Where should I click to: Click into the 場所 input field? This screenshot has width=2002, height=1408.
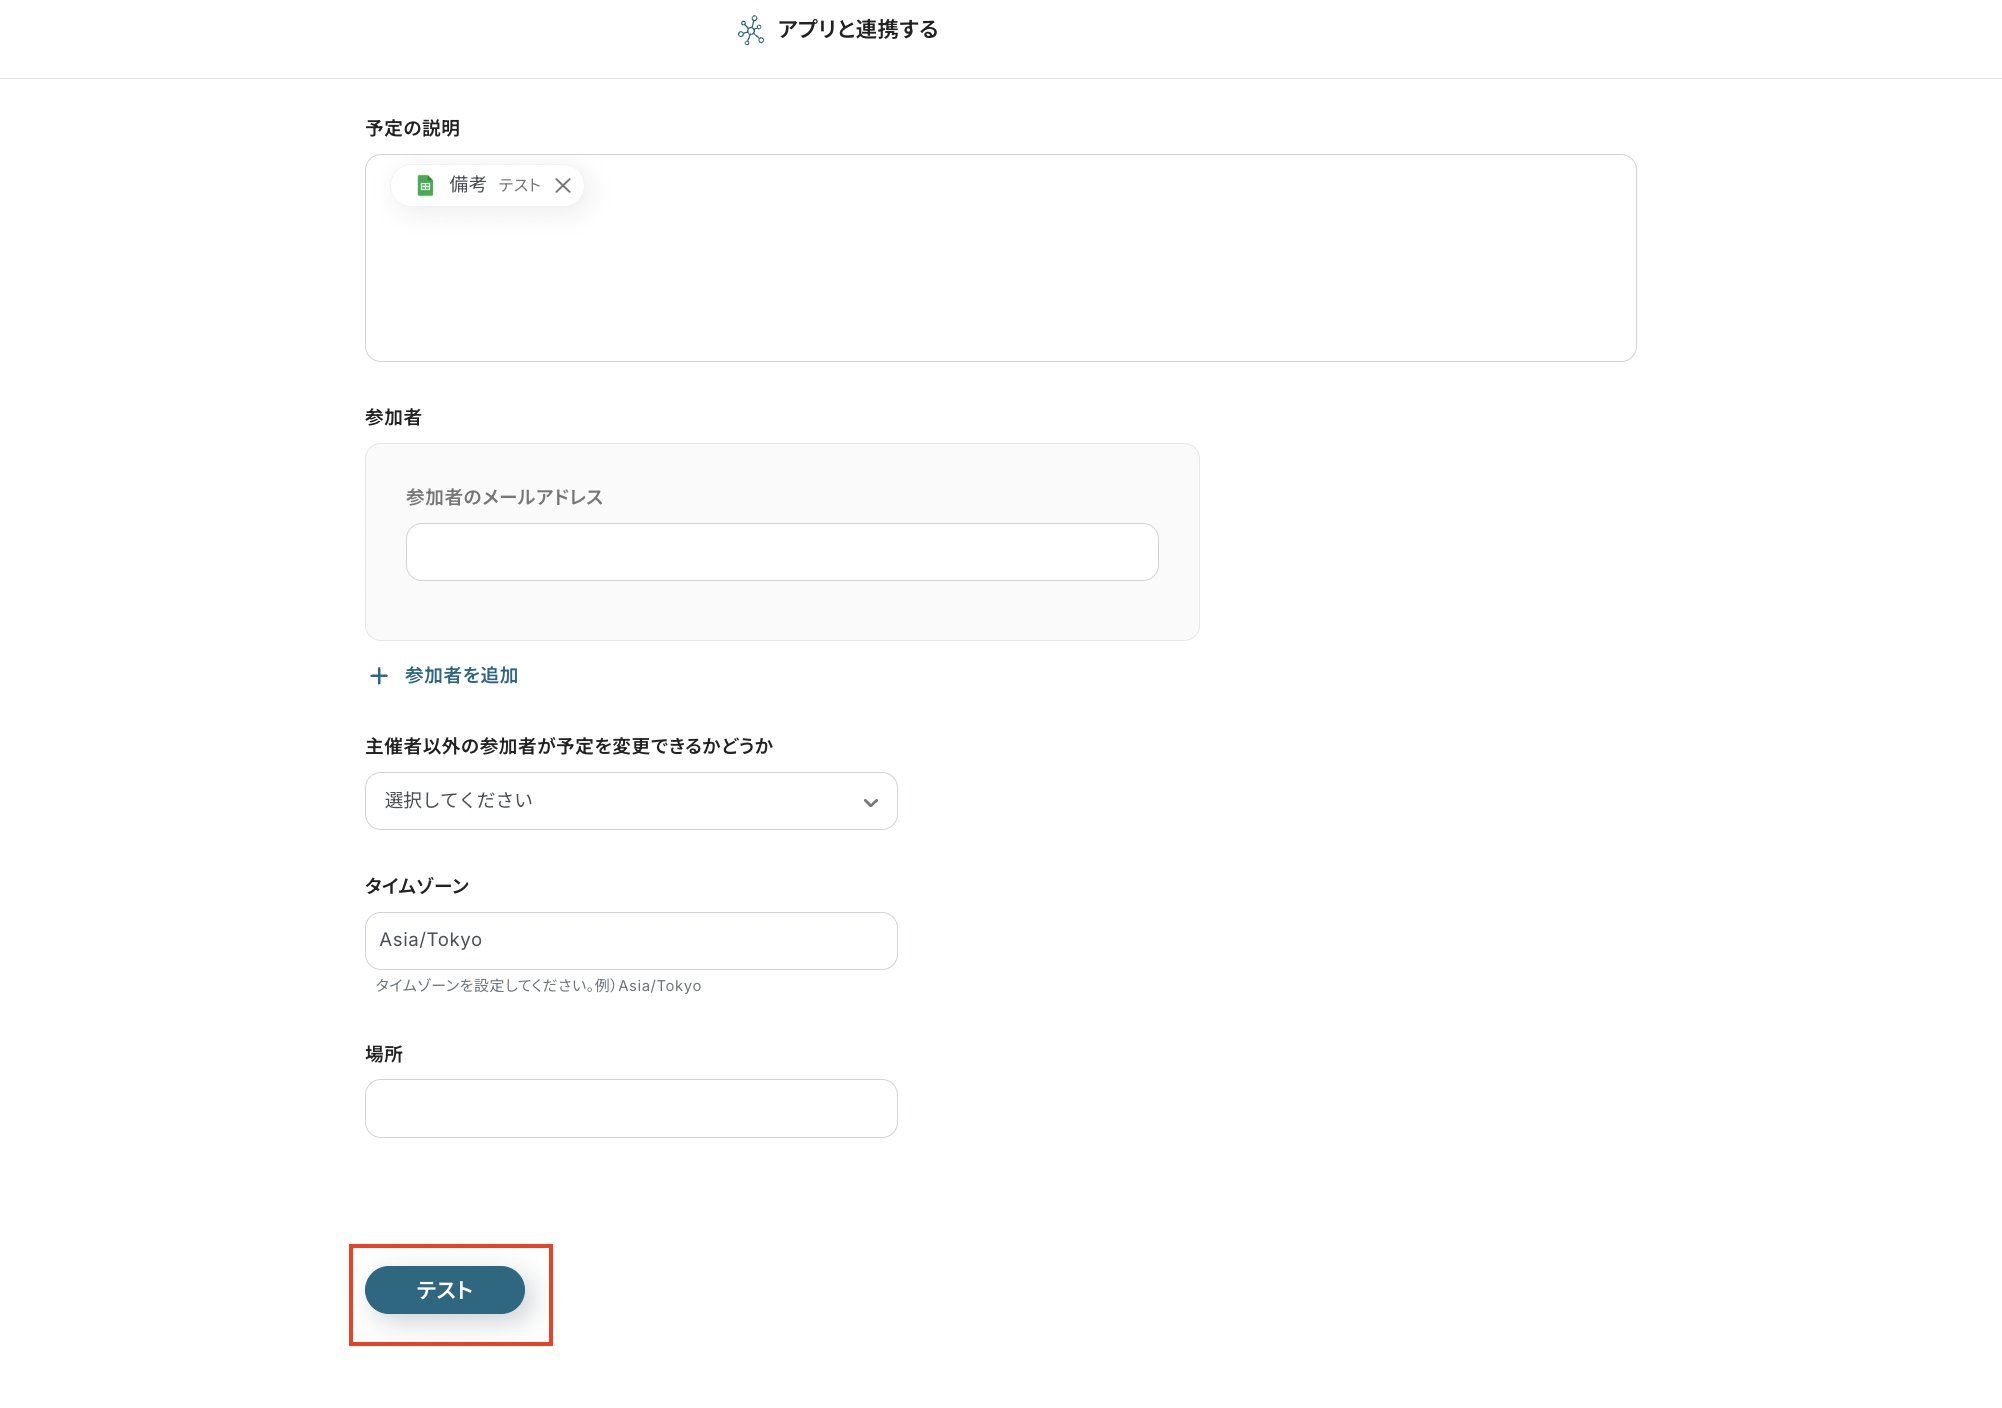(x=630, y=1108)
